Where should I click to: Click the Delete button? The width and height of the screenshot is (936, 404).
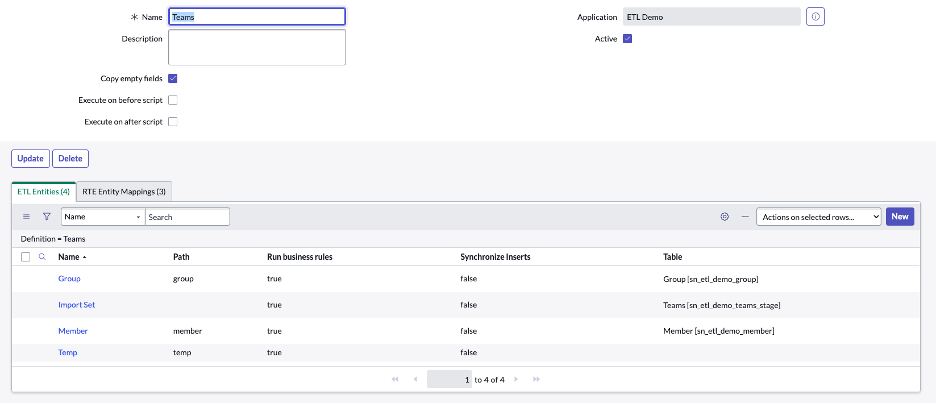coord(70,159)
